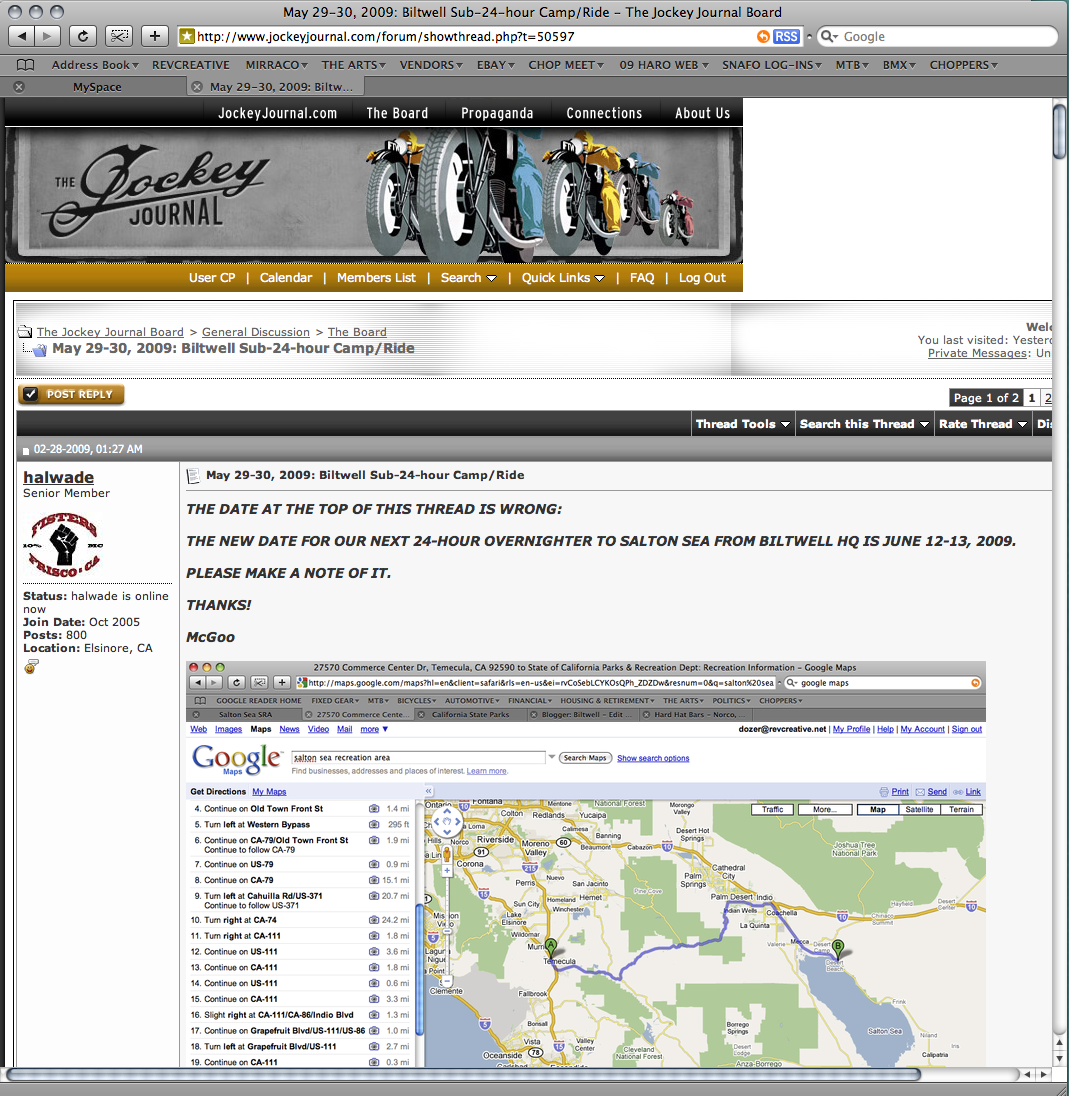Follow the General Discussion breadcrumb link
Screen dimensions: 1069x1096
click(x=256, y=332)
